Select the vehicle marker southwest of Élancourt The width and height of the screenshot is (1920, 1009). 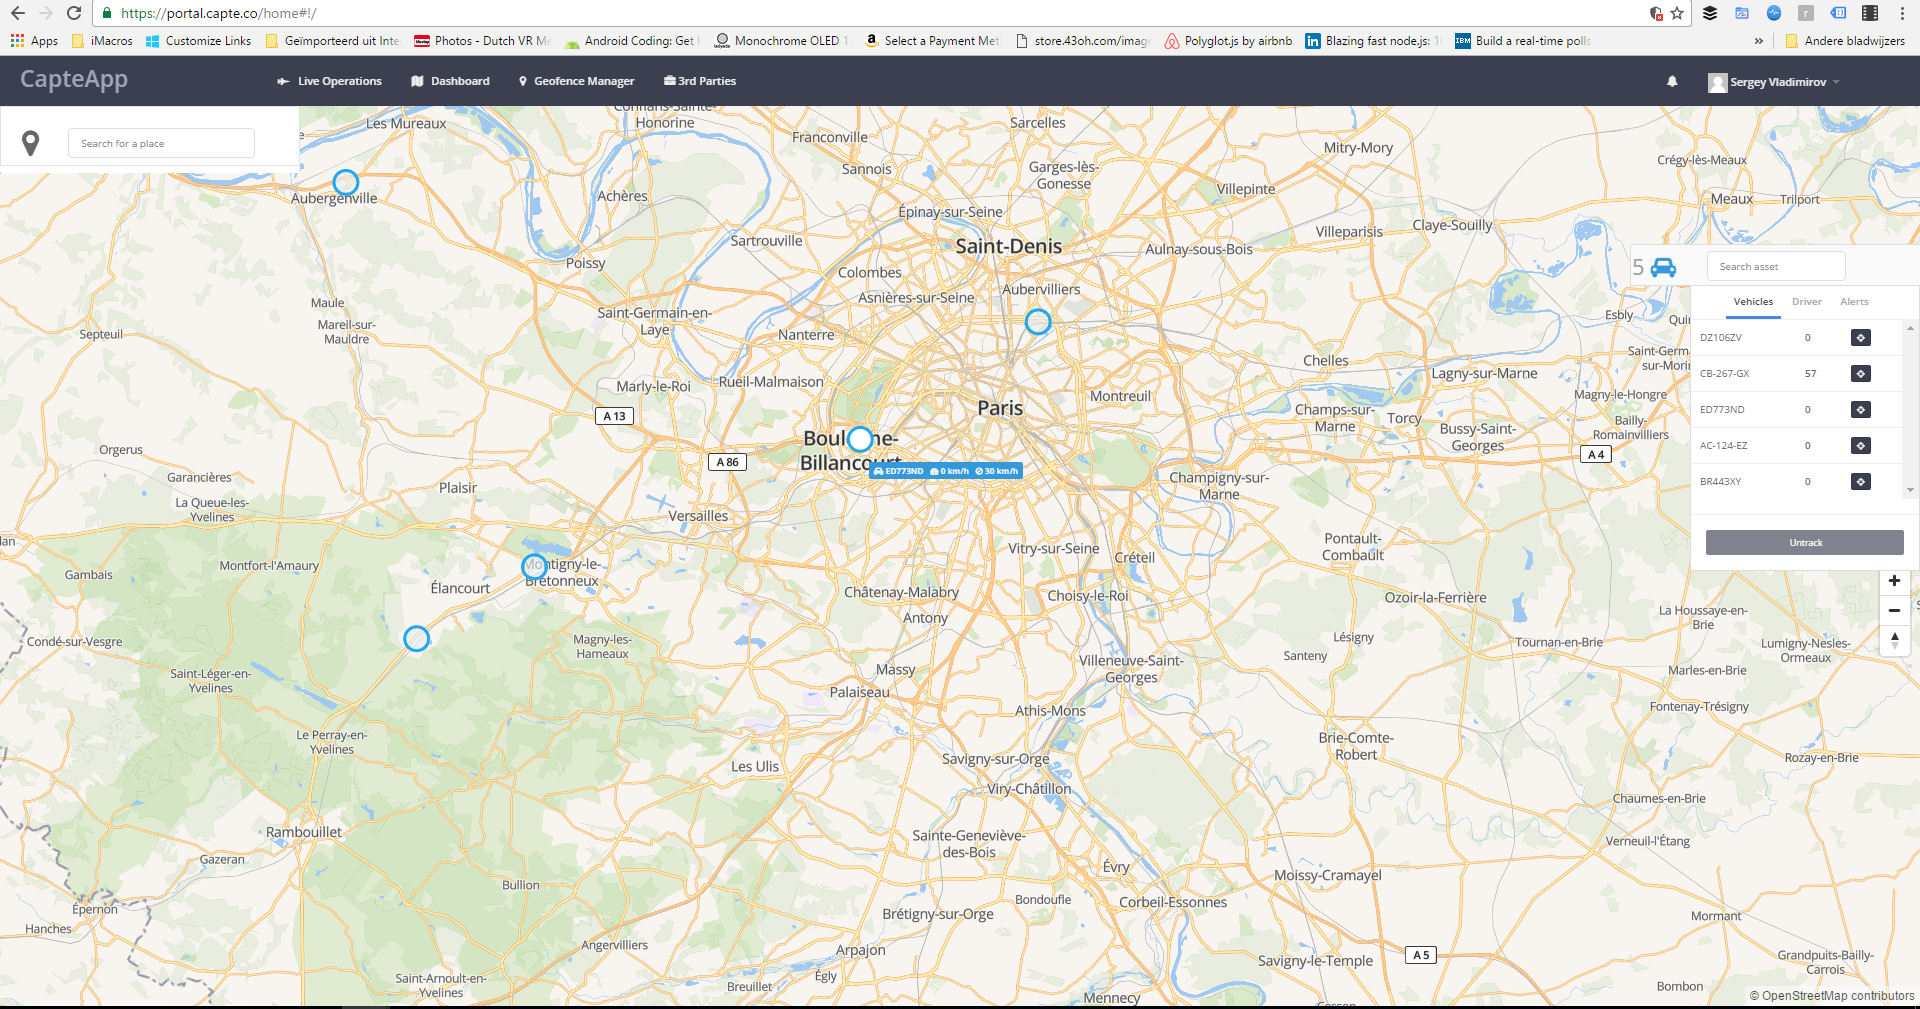pyautogui.click(x=417, y=638)
